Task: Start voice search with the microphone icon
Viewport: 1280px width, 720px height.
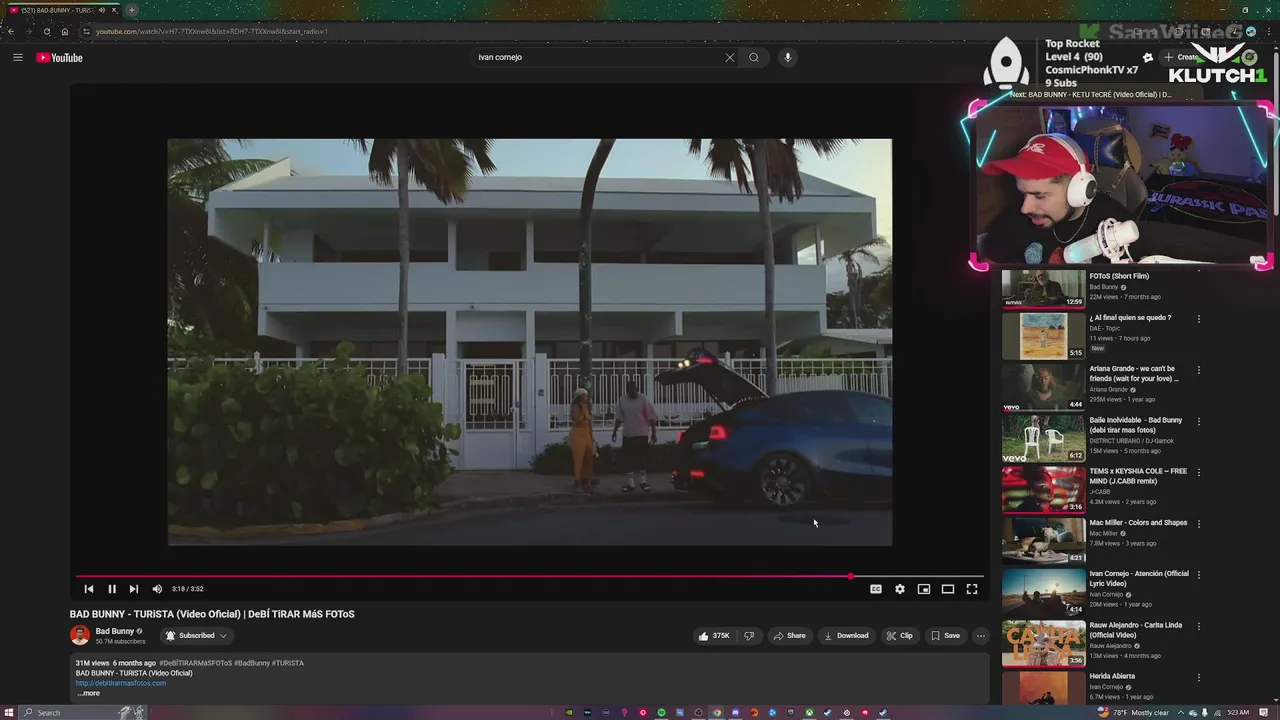Action: (788, 57)
